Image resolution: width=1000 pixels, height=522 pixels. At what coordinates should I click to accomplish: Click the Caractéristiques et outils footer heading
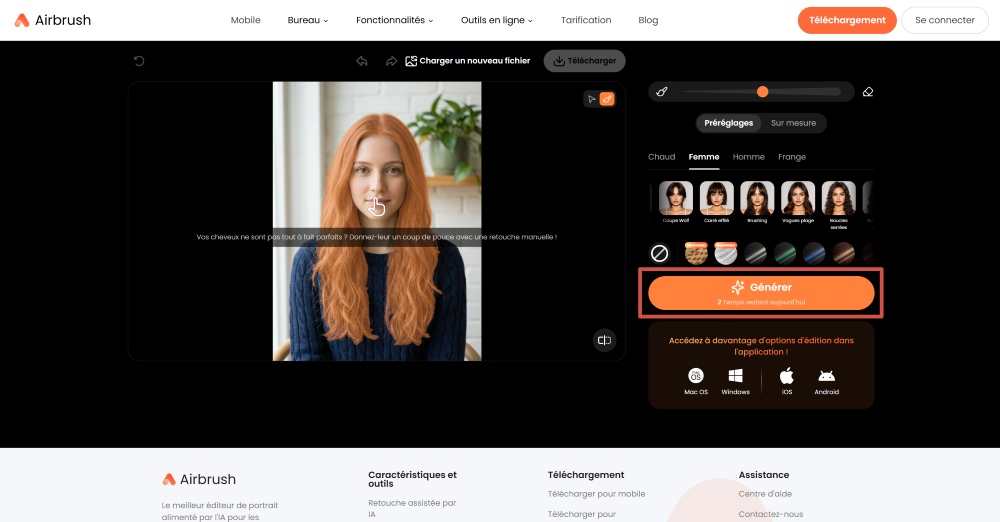click(x=412, y=479)
